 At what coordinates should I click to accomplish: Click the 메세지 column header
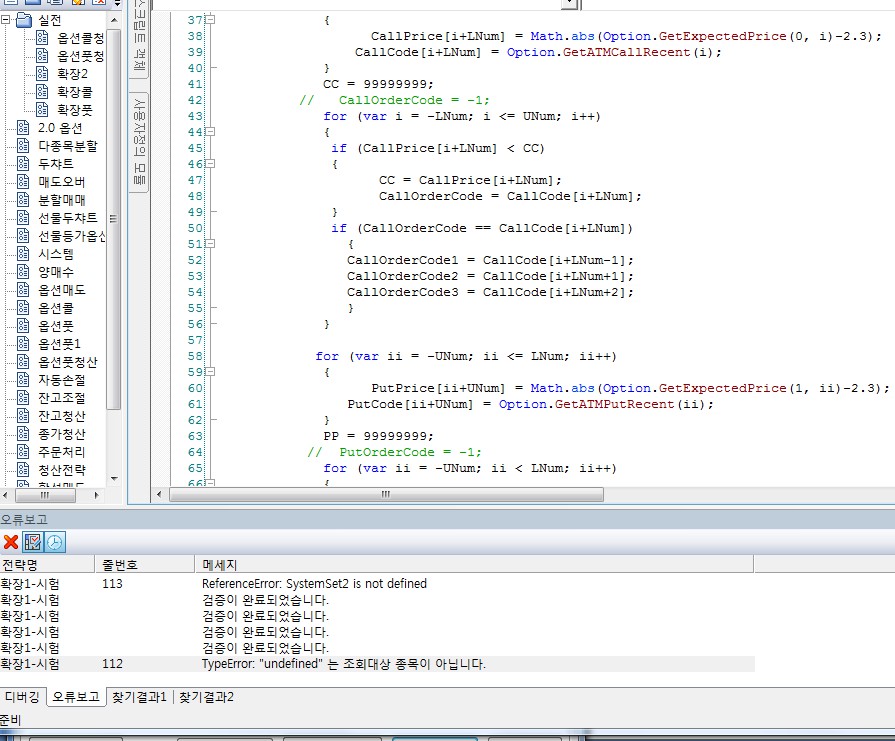point(220,565)
